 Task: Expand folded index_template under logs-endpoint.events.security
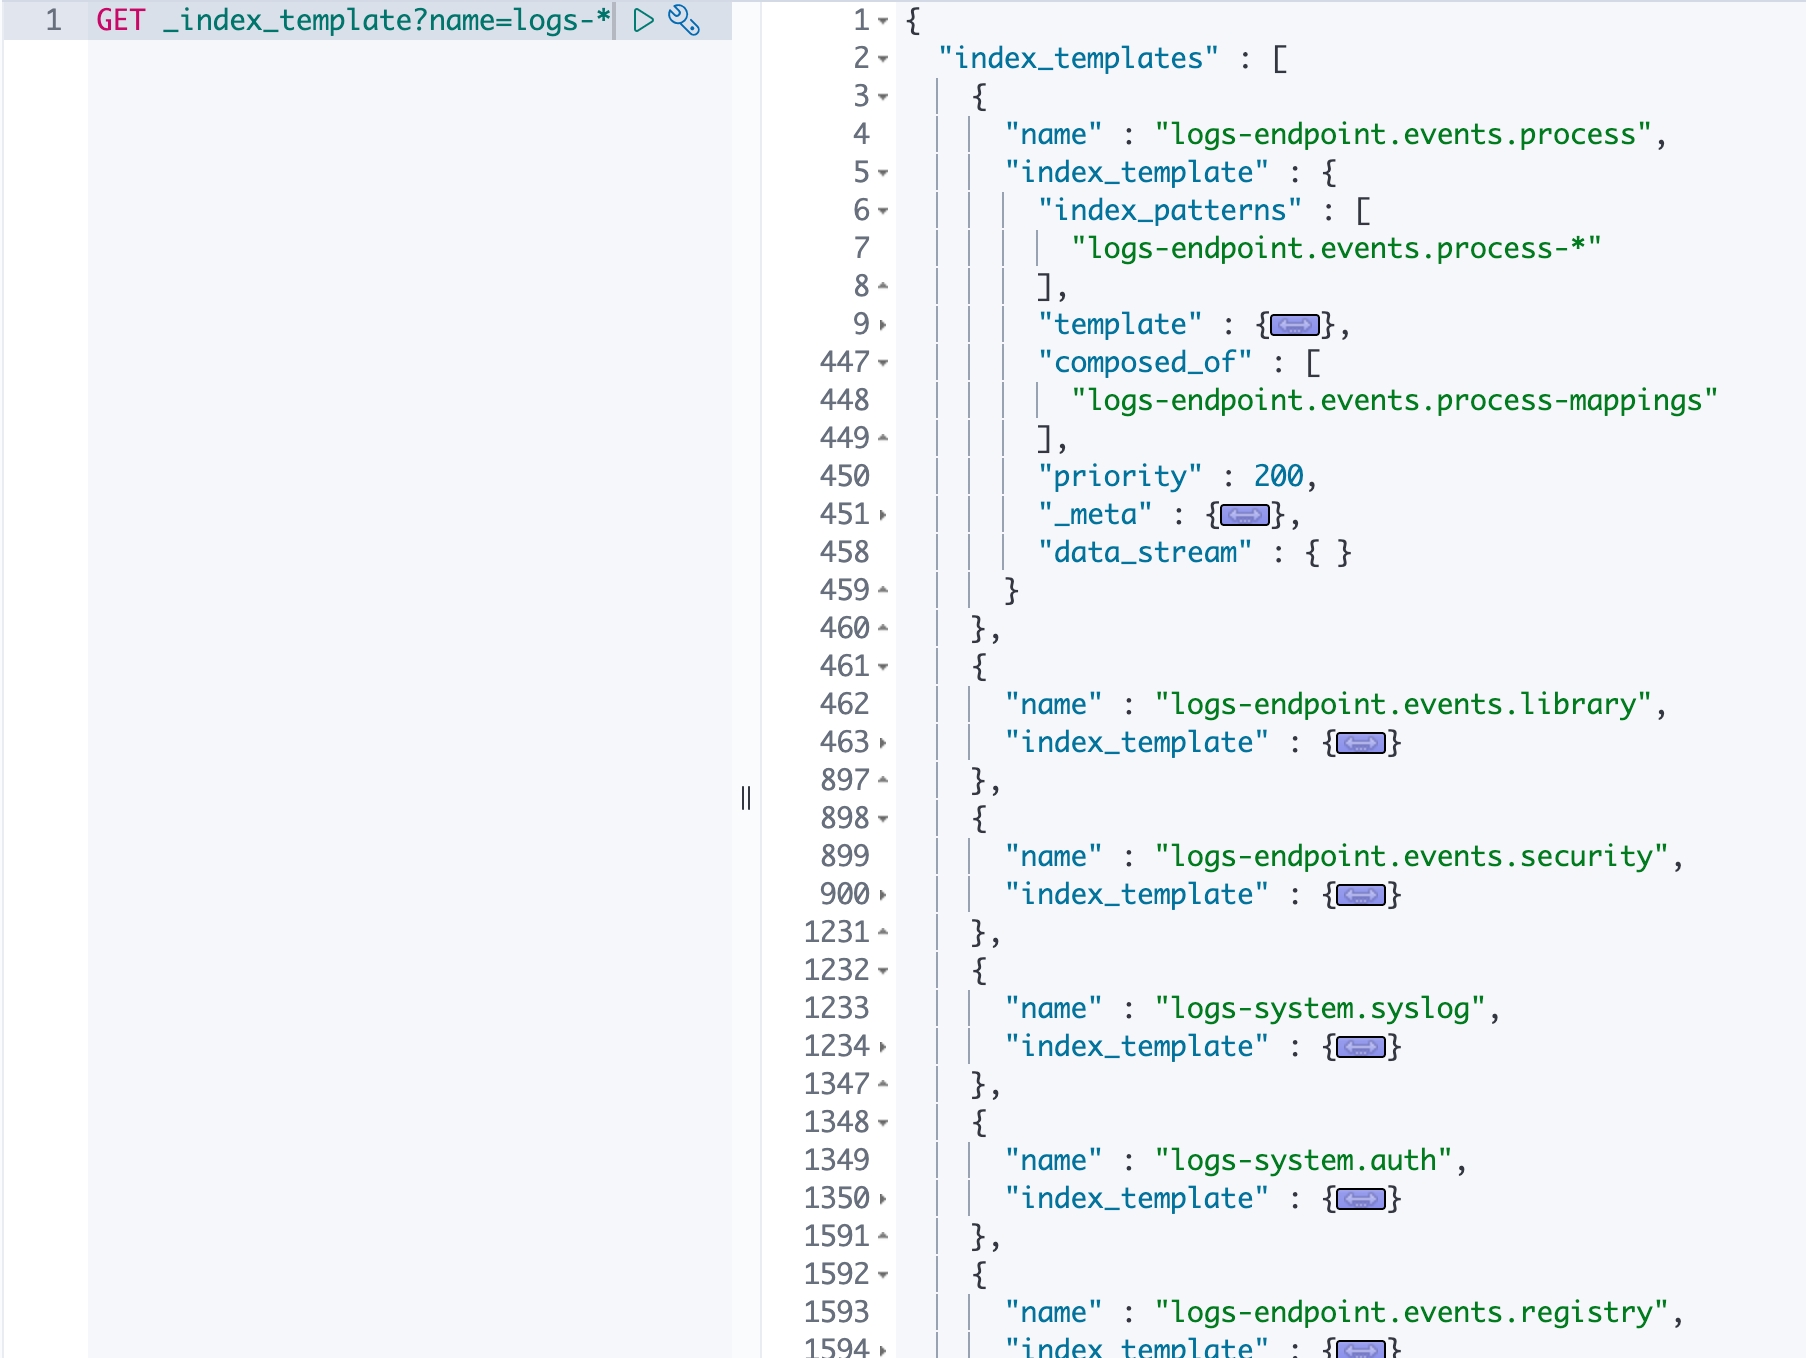tap(1361, 895)
